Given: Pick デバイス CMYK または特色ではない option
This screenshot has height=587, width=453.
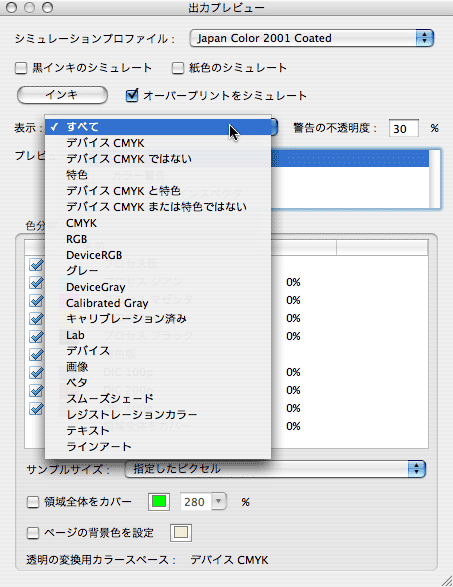Looking at the screenshot, I should tap(158, 207).
